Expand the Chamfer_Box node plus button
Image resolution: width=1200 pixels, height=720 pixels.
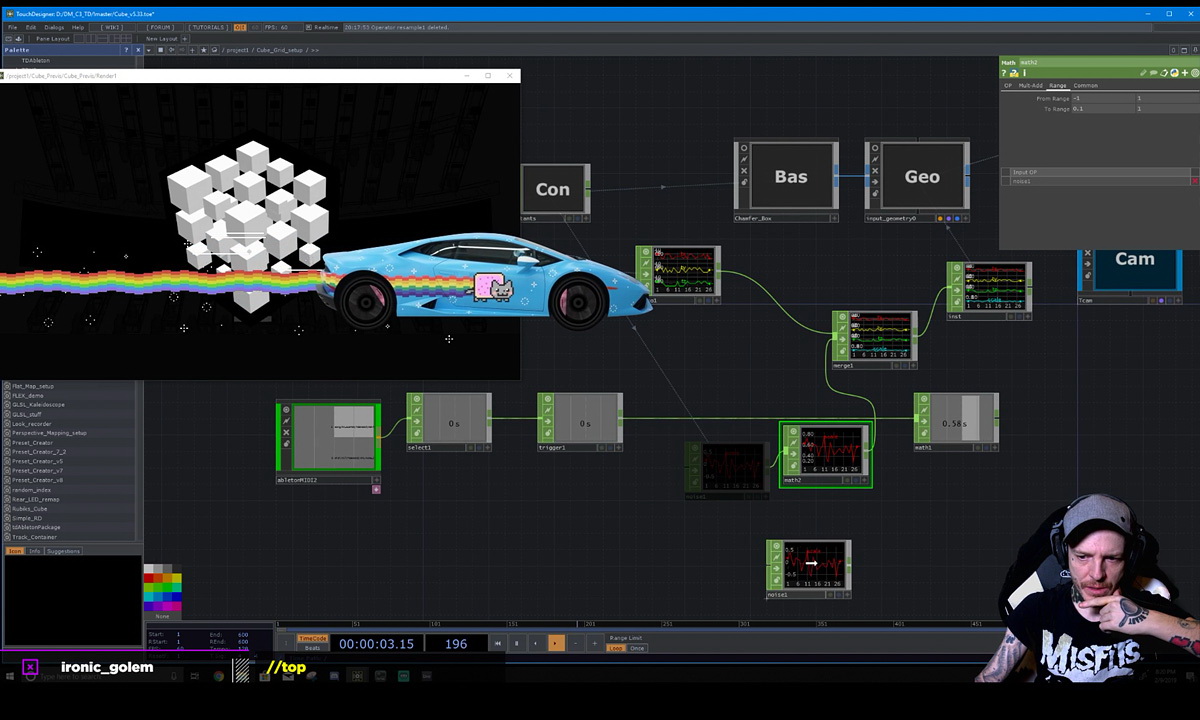pos(835,218)
